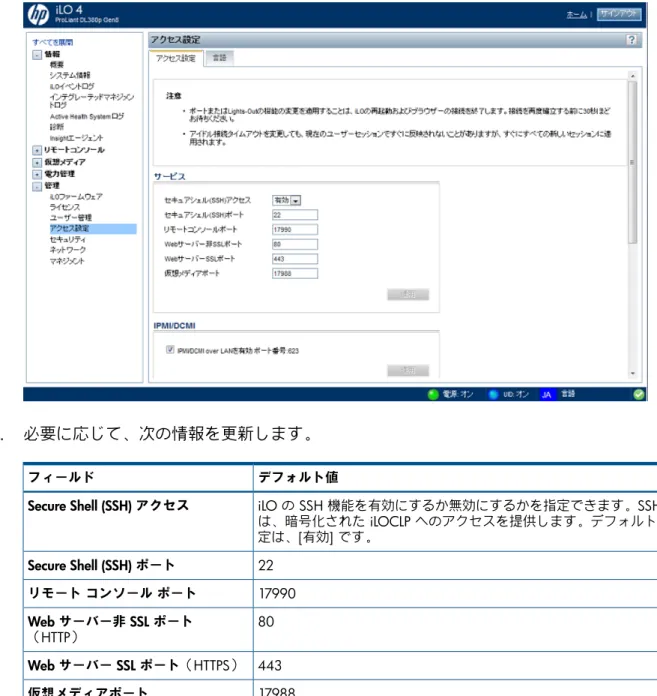The image size is (657, 696).
Task: Expand the 仮想メディア tree section
Action: (37, 162)
